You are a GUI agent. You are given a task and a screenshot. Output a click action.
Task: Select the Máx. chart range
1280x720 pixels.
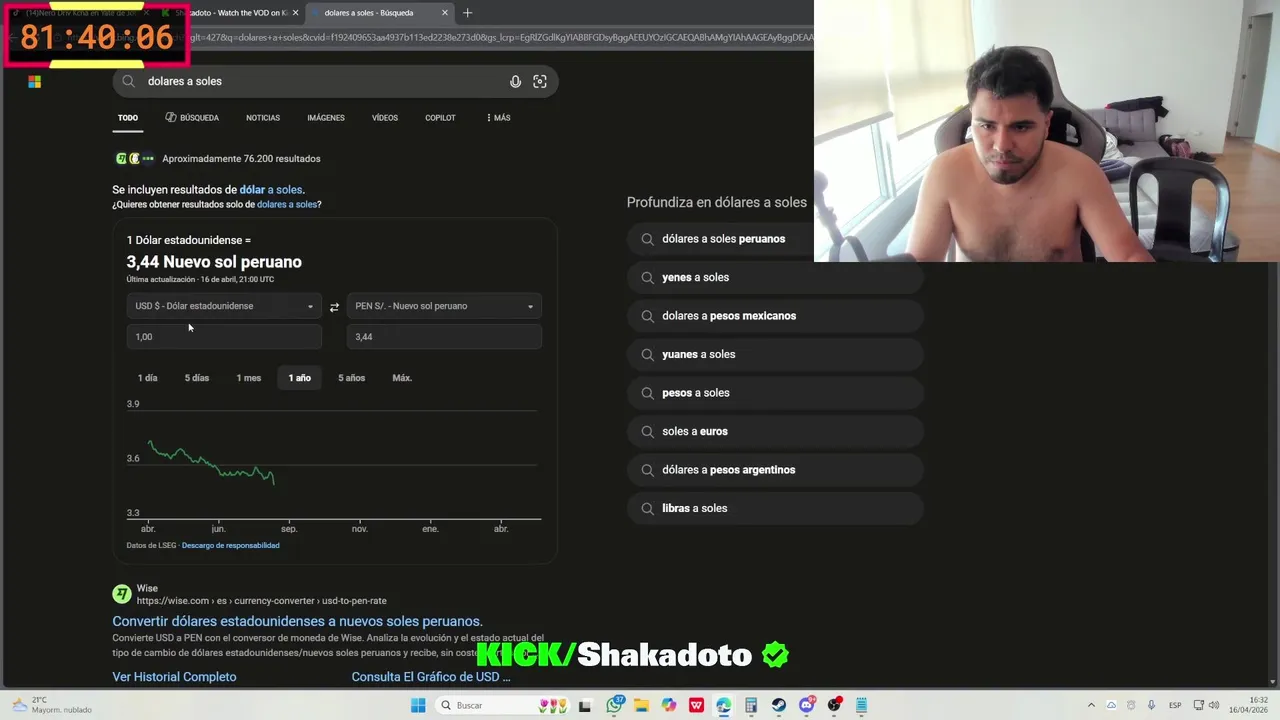click(x=402, y=378)
